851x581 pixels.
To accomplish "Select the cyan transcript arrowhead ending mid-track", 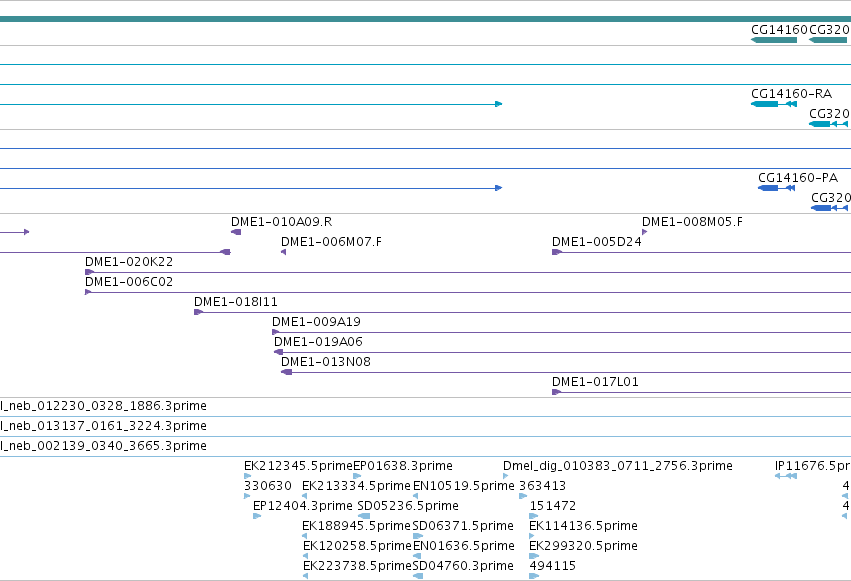I will pyautogui.click(x=499, y=104).
